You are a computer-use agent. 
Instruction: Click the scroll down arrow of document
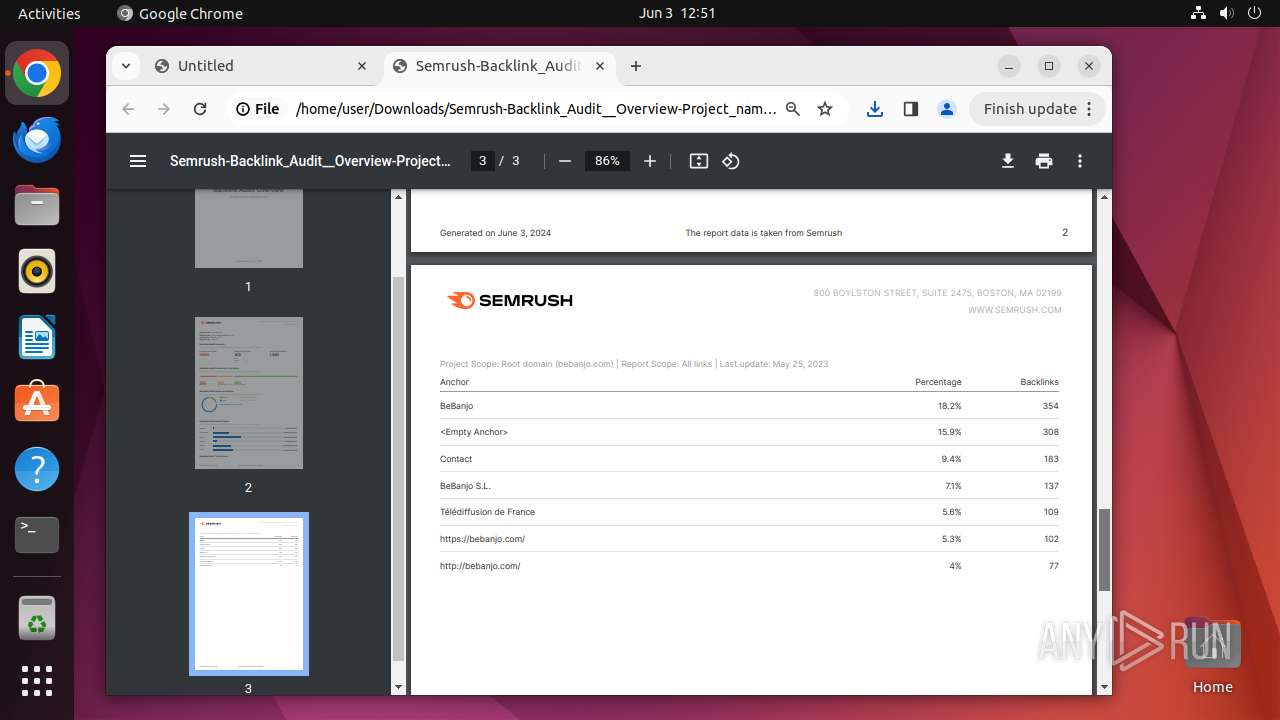(1104, 687)
